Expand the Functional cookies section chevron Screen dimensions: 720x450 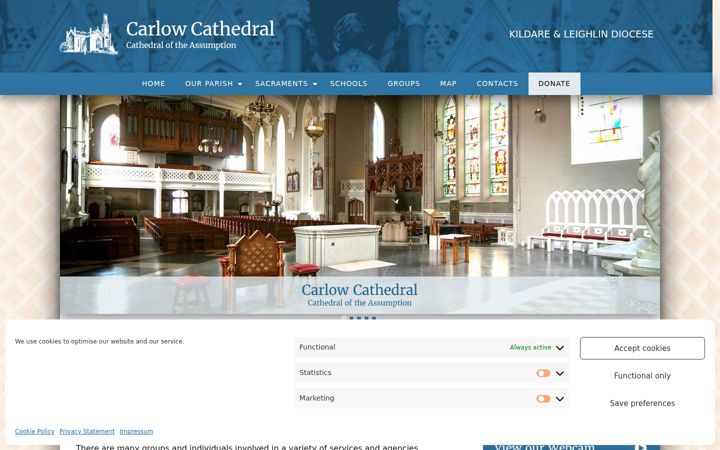pos(560,348)
